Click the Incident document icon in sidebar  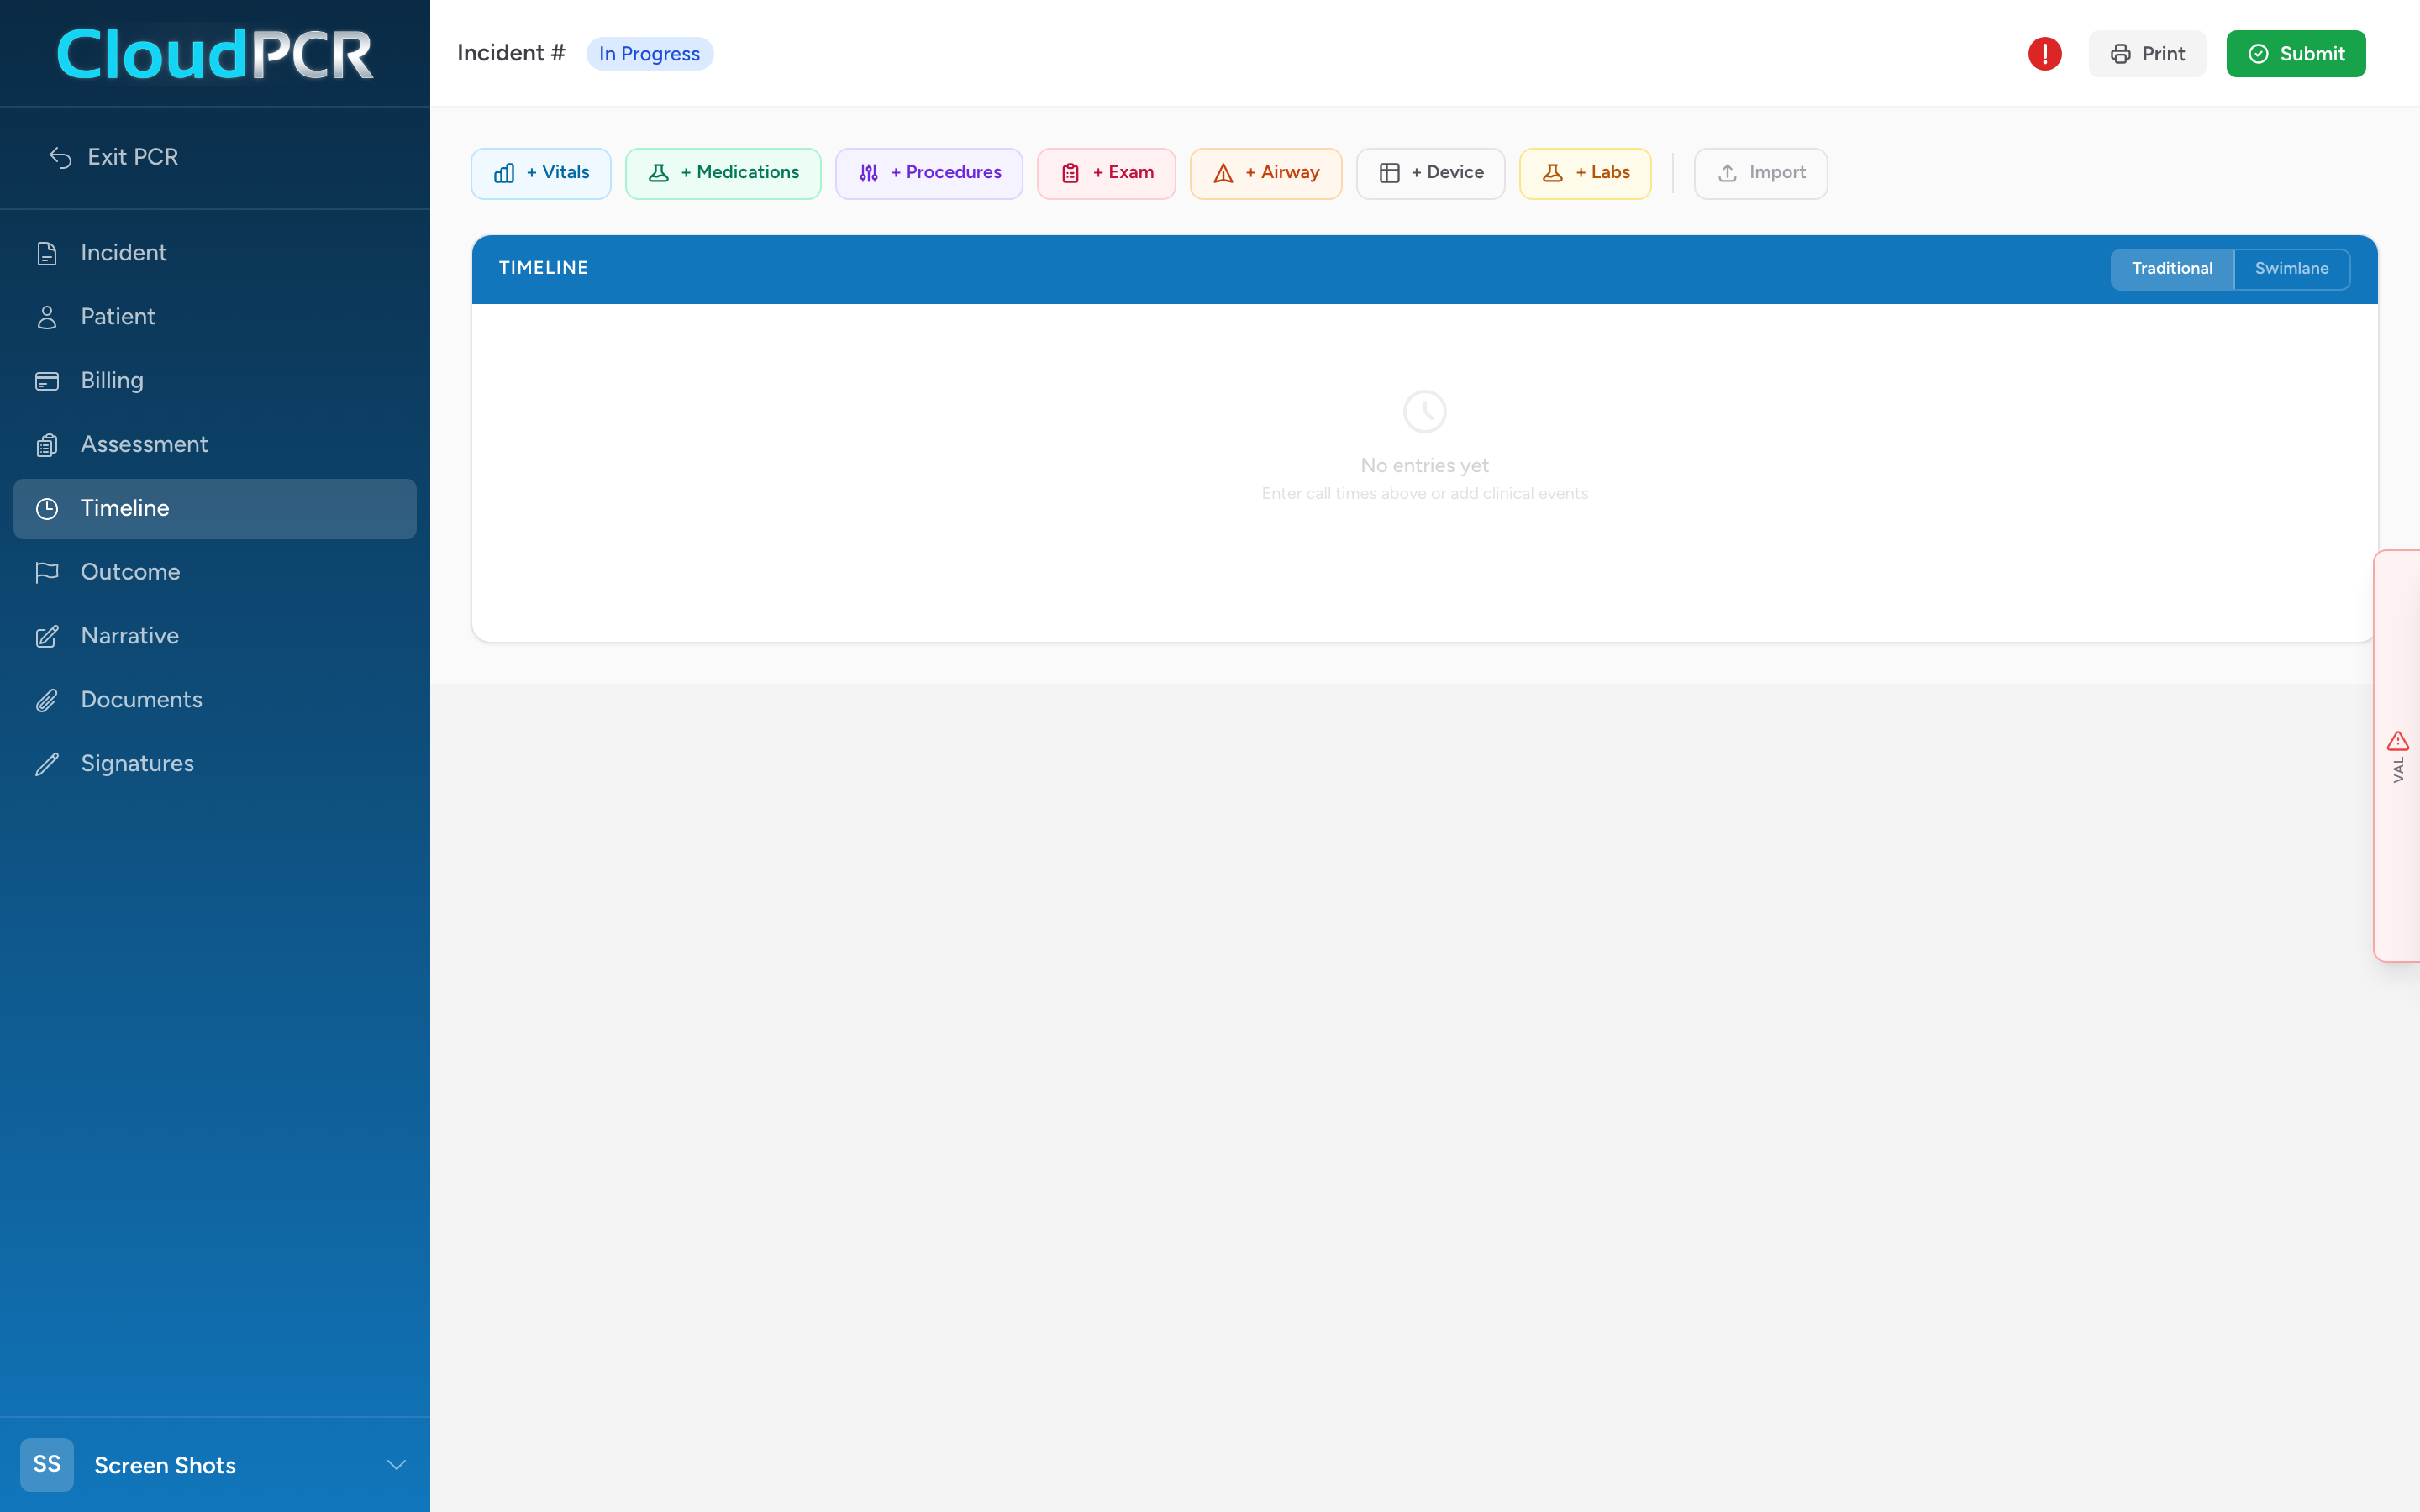pyautogui.click(x=47, y=253)
